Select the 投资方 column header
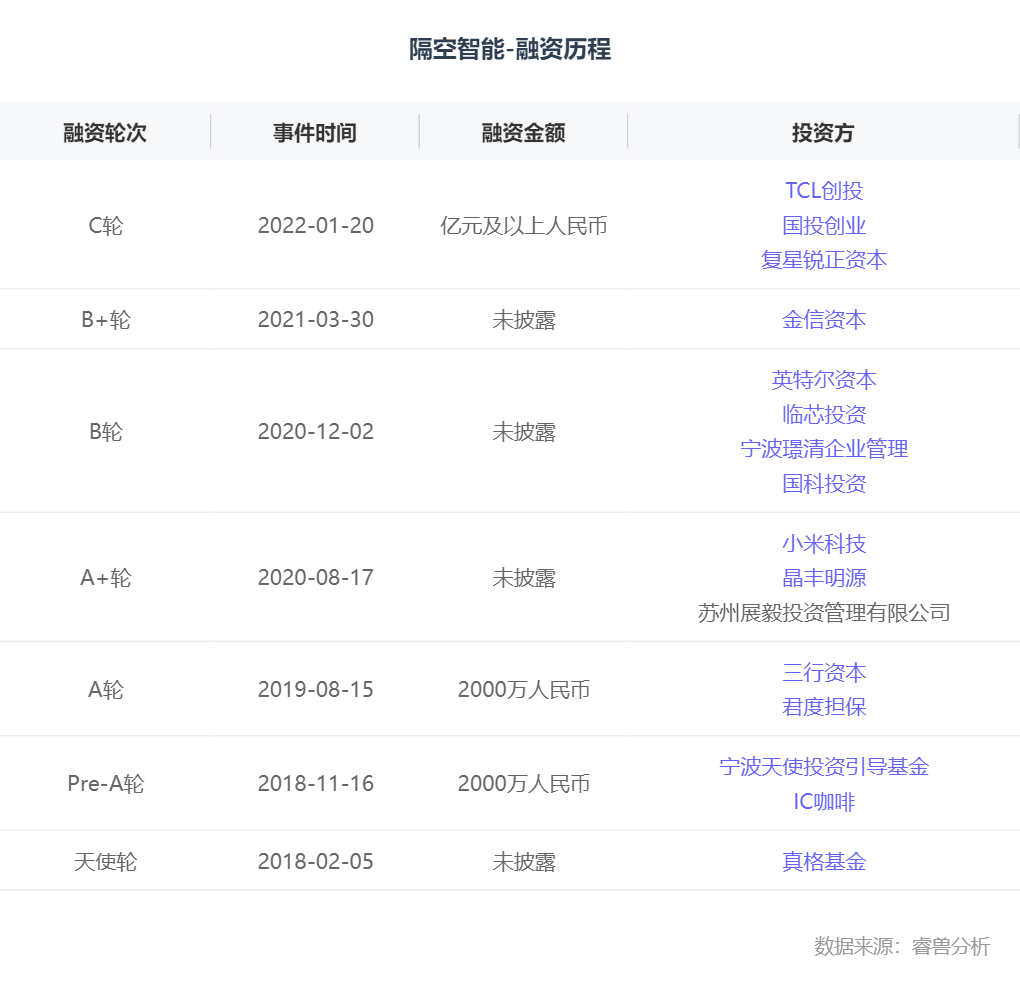The width and height of the screenshot is (1020, 1000). [x=823, y=133]
